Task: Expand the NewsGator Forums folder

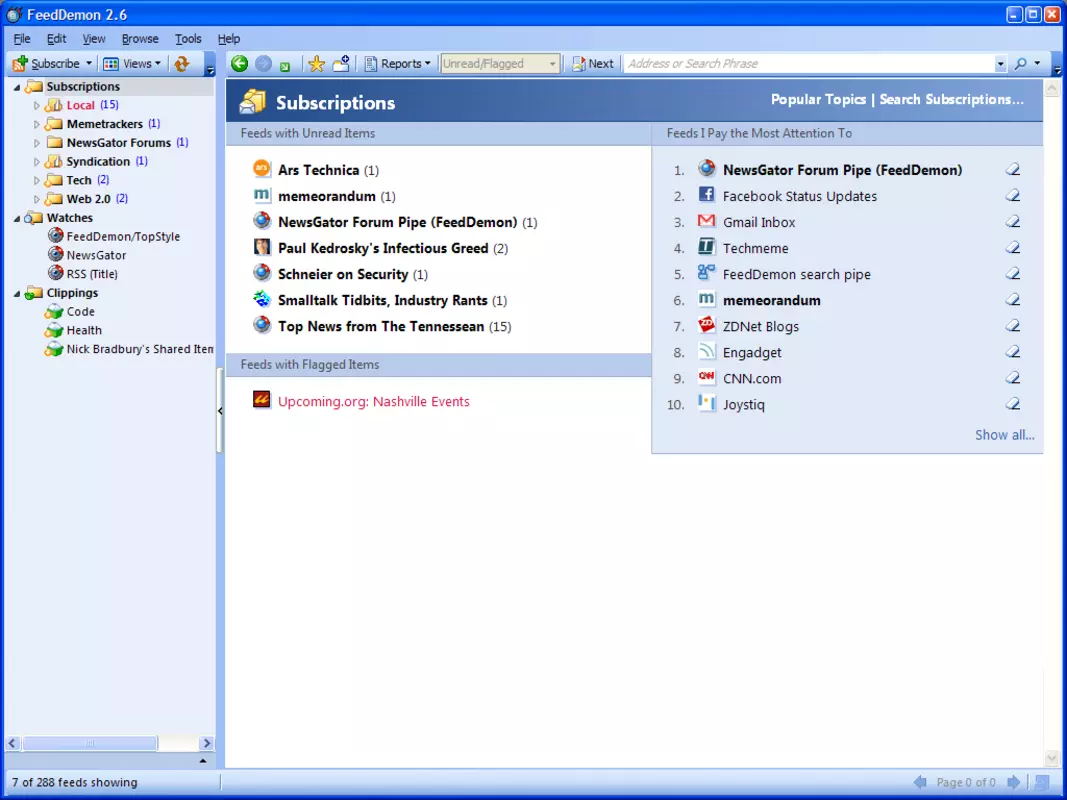Action: coord(37,143)
